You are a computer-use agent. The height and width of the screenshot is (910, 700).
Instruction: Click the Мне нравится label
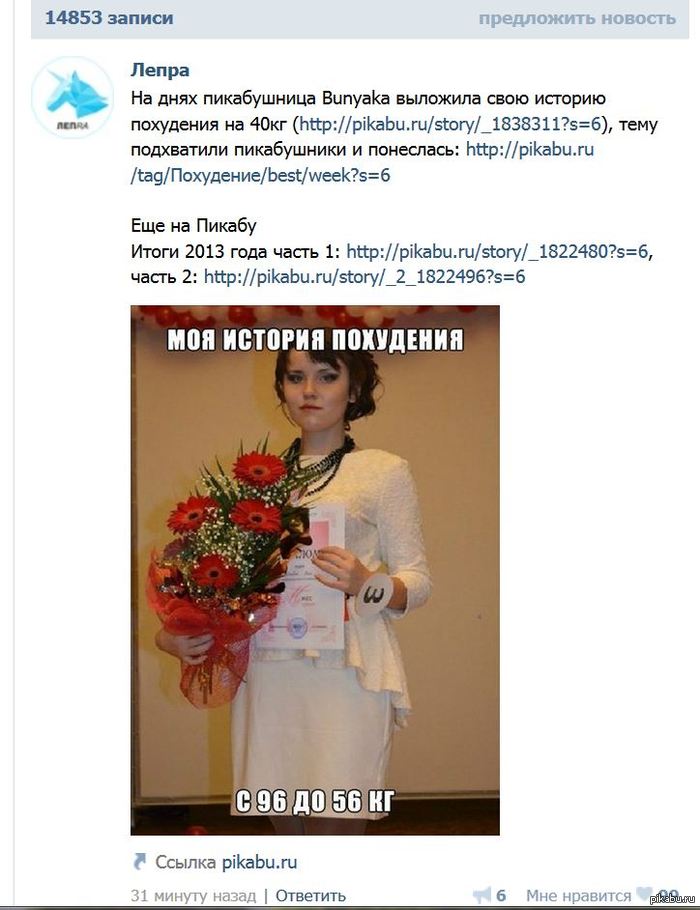tap(578, 895)
